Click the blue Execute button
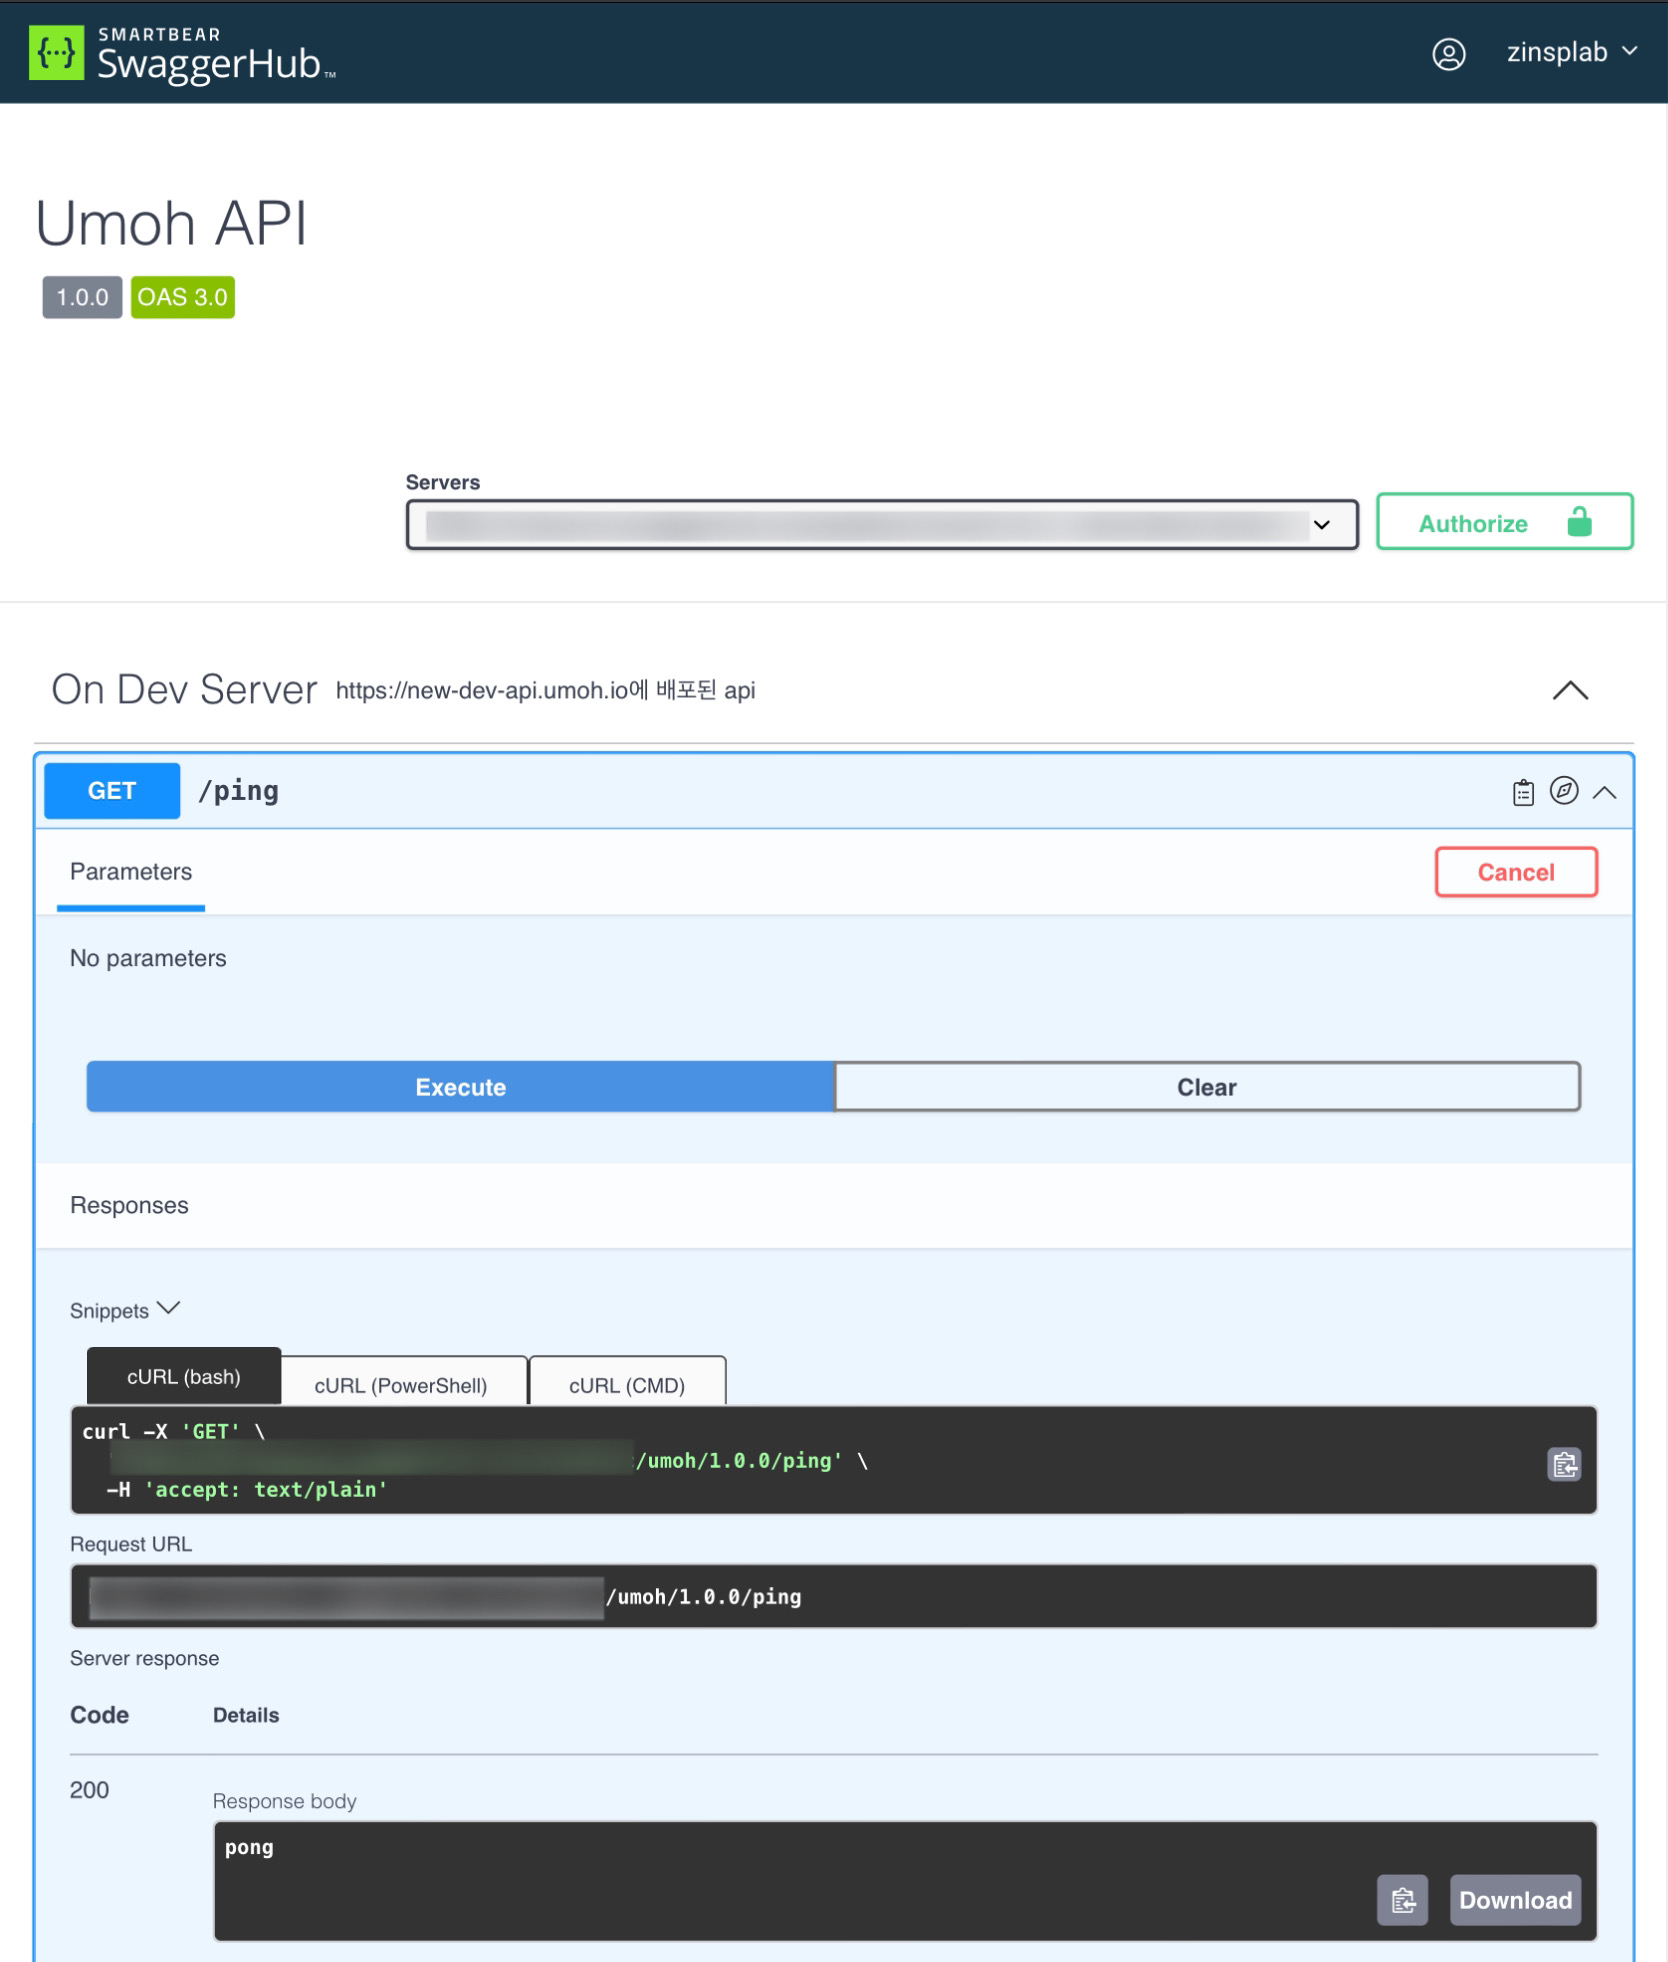The image size is (1668, 1962). pos(460,1087)
